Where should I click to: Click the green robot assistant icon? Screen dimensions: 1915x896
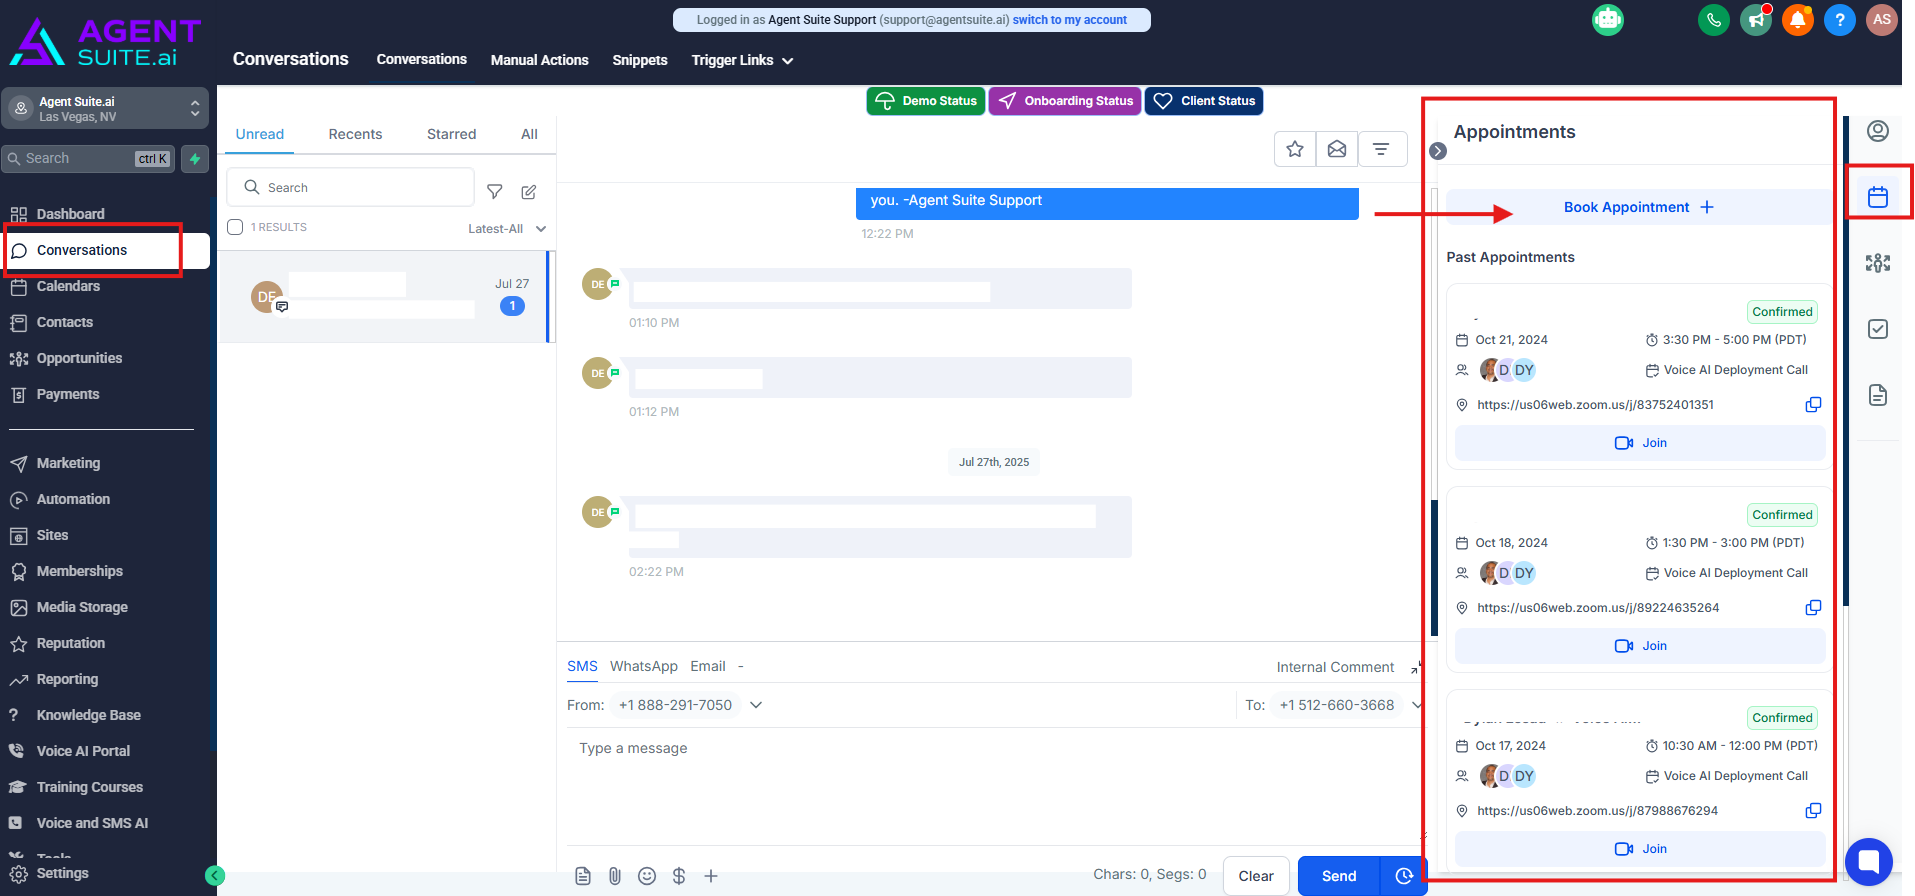(x=1608, y=20)
